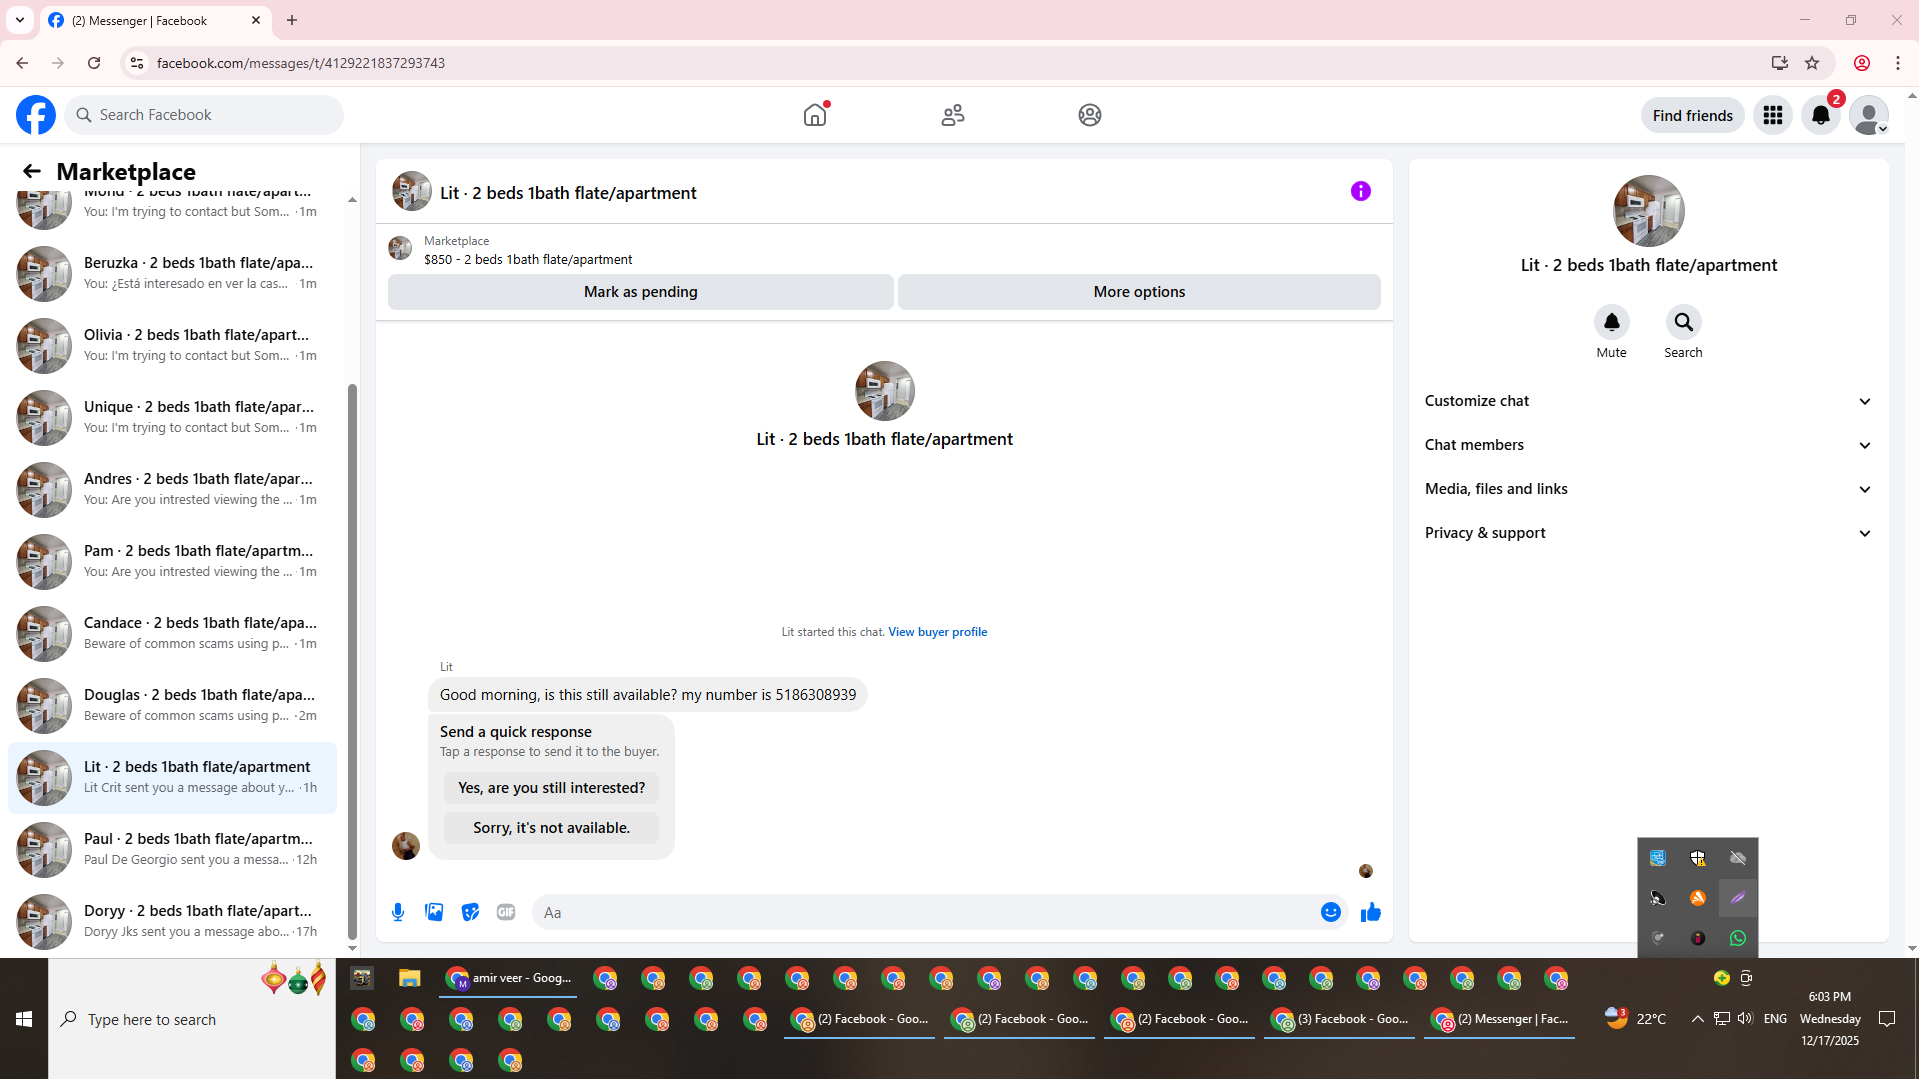
Task: Open the Douglas conversation
Action: [172, 705]
